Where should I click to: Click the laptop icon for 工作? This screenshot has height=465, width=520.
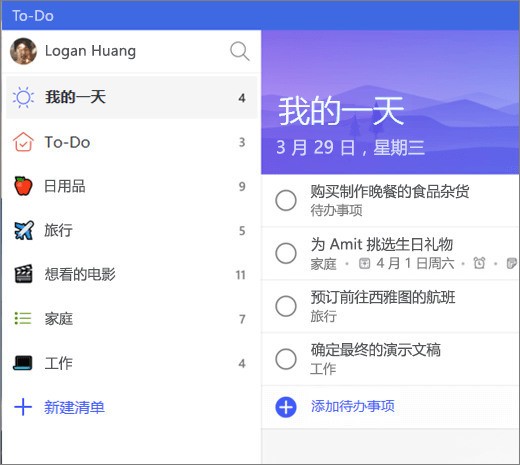pyautogui.click(x=23, y=363)
